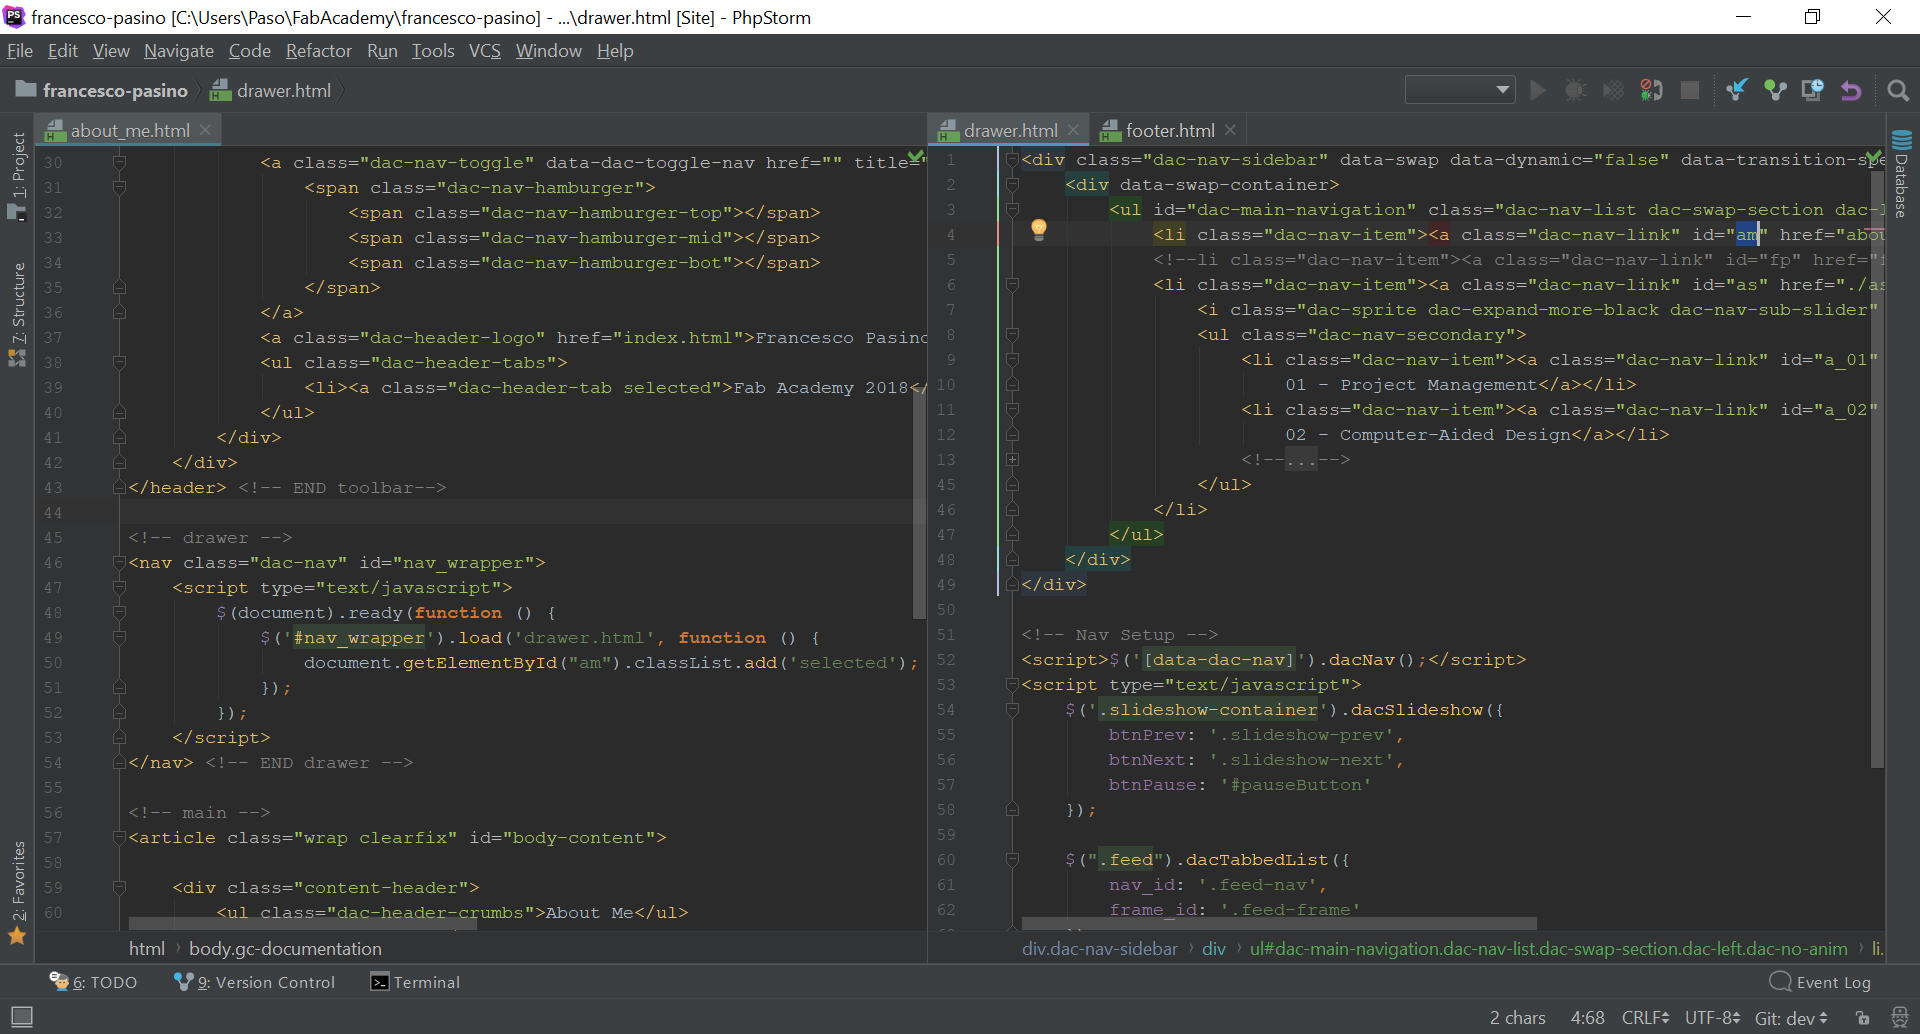Open the Project tool window
This screenshot has height=1034, width=1920.
point(17,177)
